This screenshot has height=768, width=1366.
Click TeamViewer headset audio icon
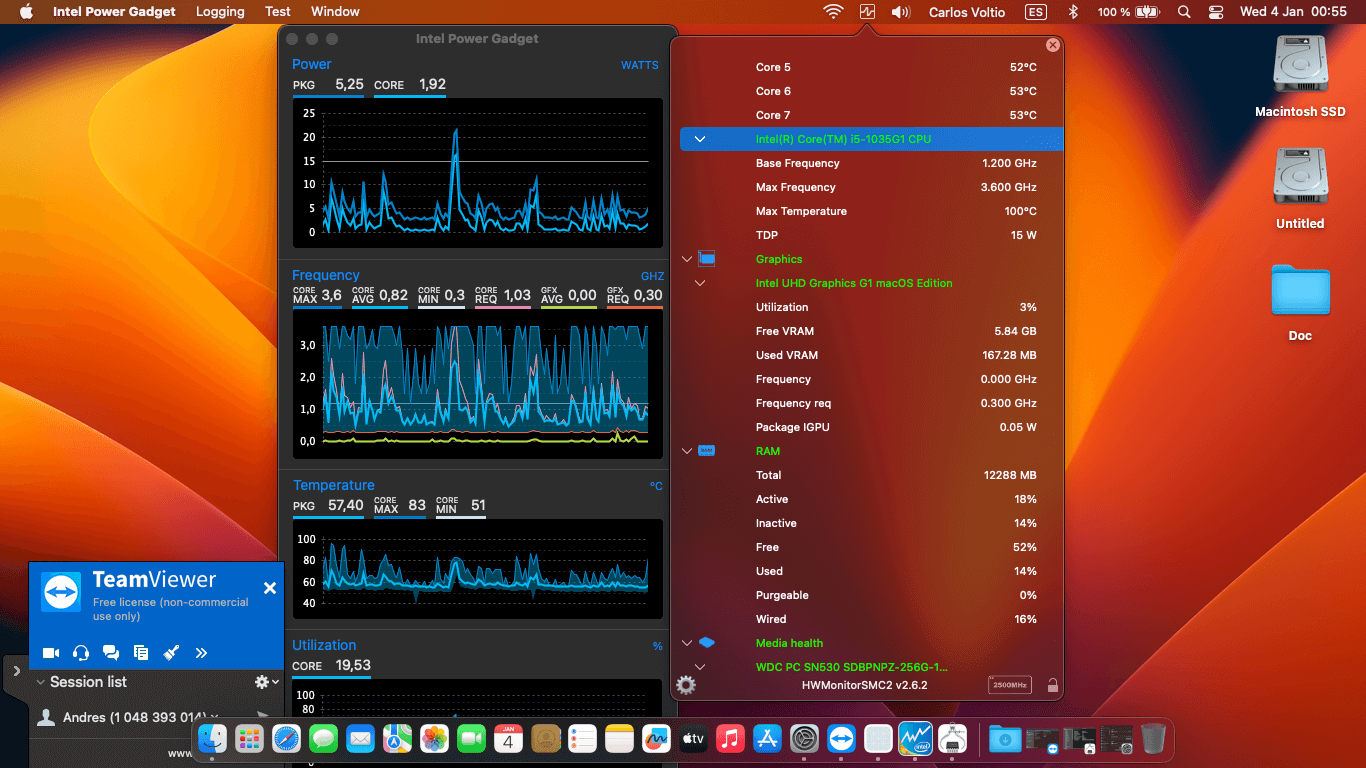(x=81, y=653)
